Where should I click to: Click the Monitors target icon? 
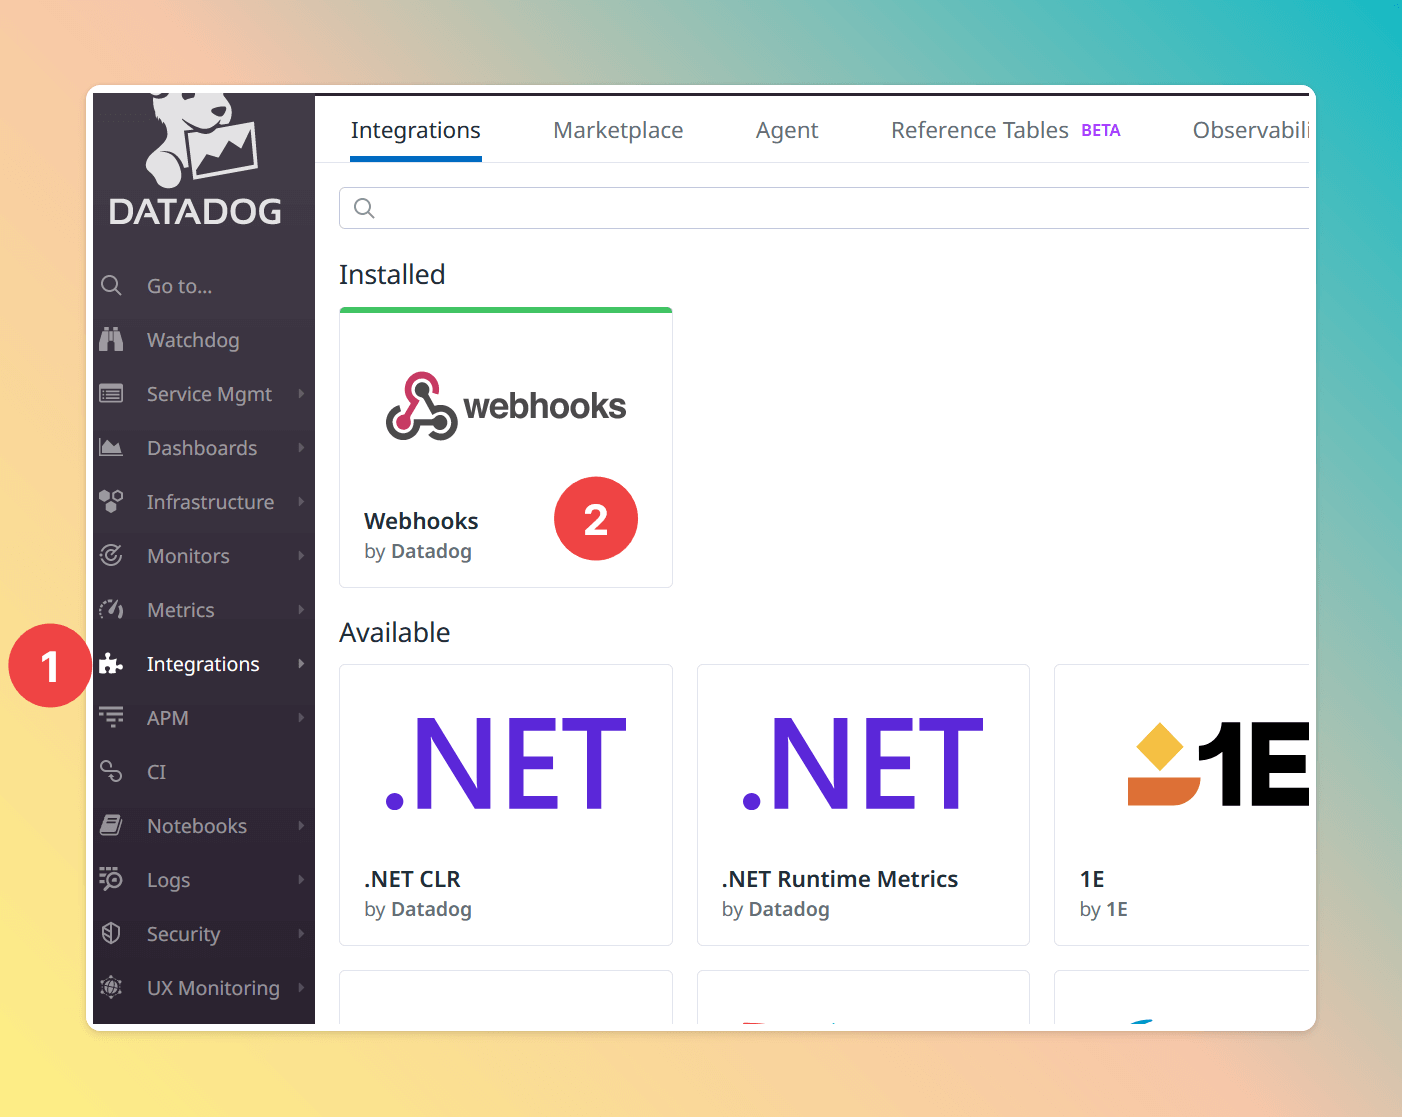pos(111,556)
